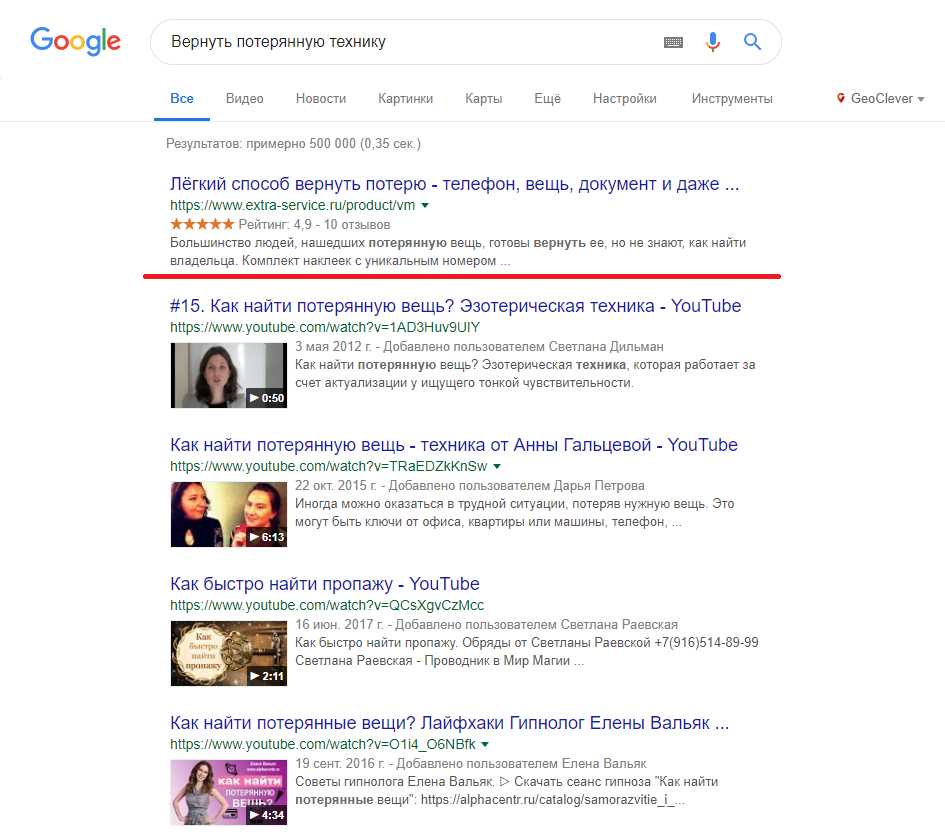Image resolution: width=945 pixels, height=838 pixels.
Task: Open Инструменты search tools
Action: (x=732, y=99)
